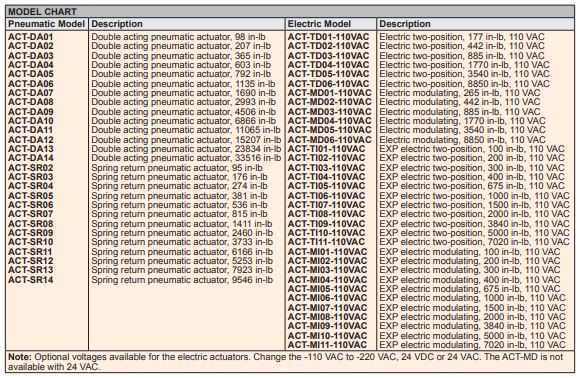Click model ACT-TD05-110VAC

pos(328,74)
